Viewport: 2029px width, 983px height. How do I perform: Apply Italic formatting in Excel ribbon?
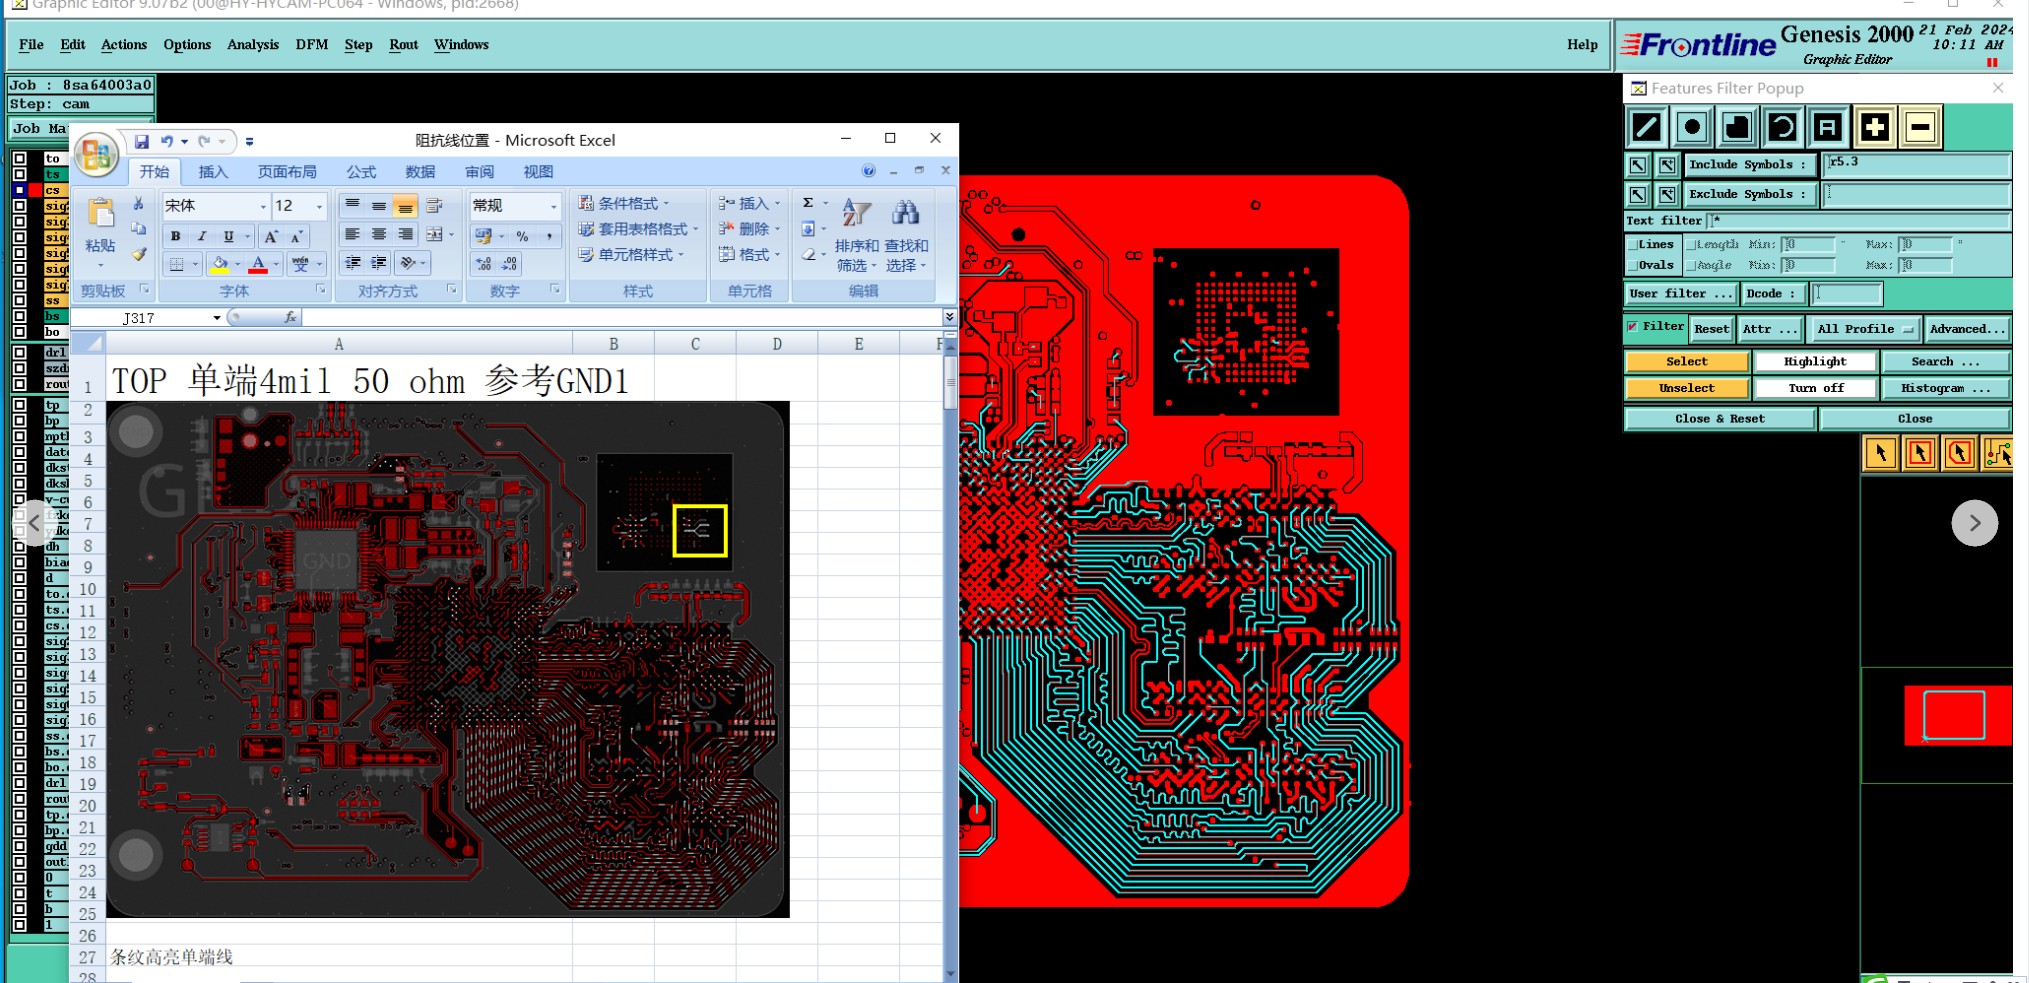(x=201, y=237)
